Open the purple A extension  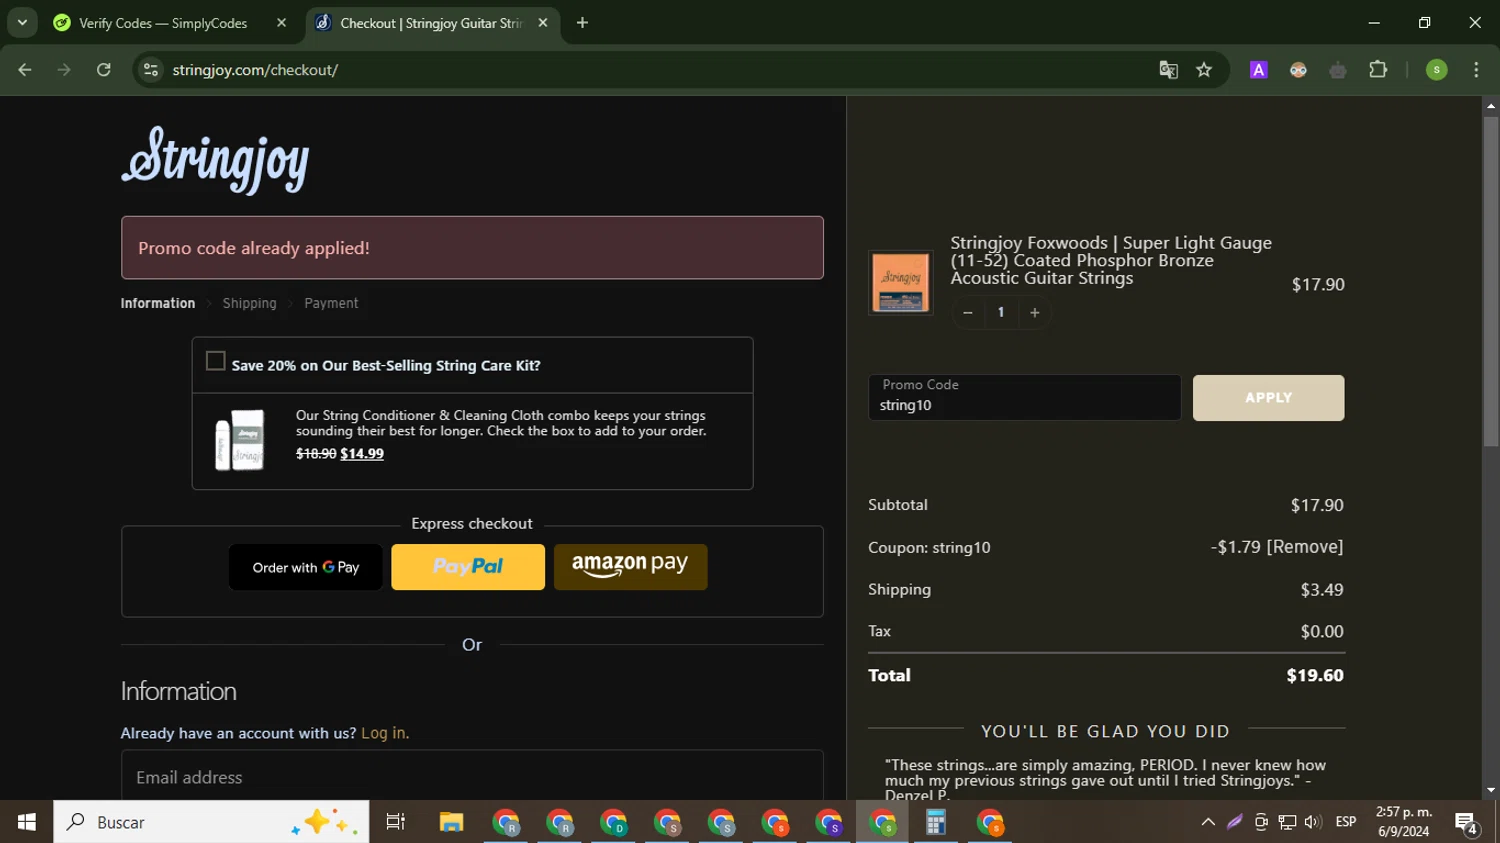1259,70
